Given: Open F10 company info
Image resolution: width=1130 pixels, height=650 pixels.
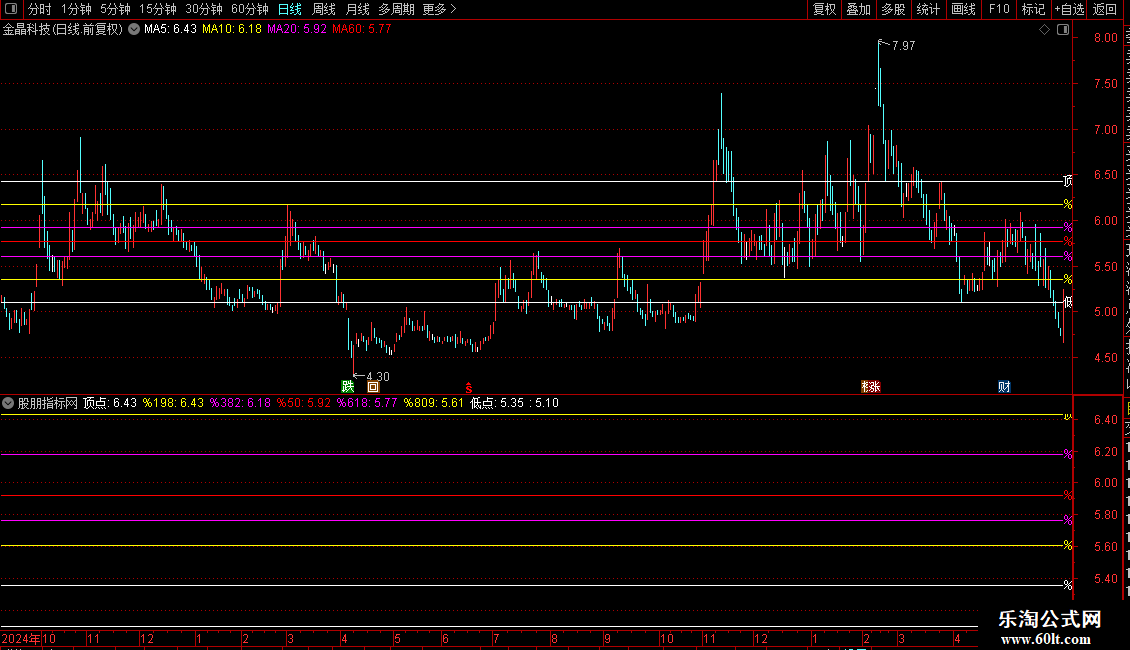Looking at the screenshot, I should click(x=999, y=9).
